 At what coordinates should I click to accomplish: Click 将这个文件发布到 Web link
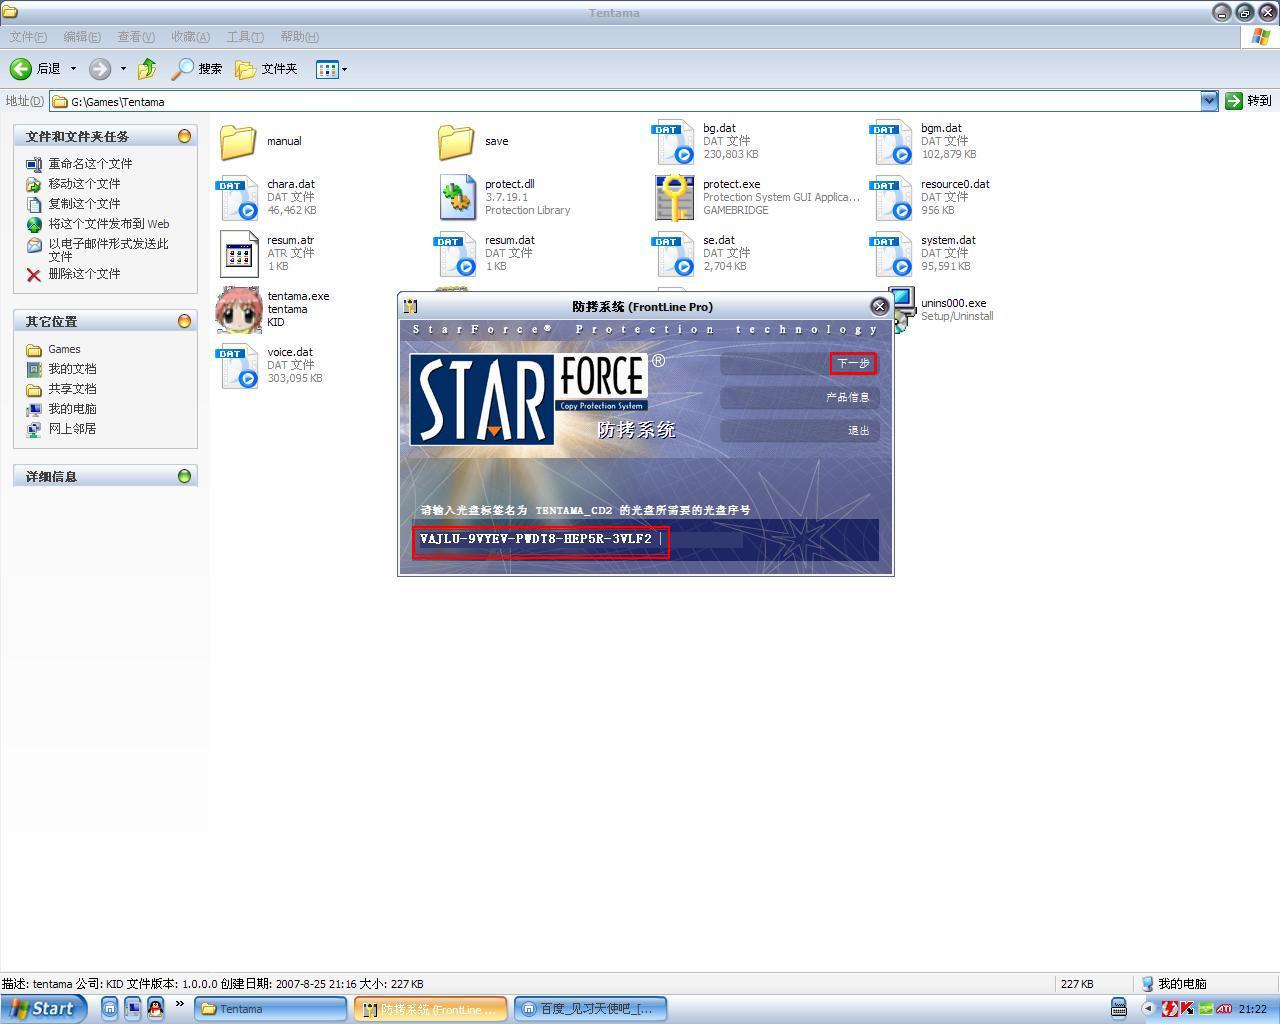coord(109,224)
